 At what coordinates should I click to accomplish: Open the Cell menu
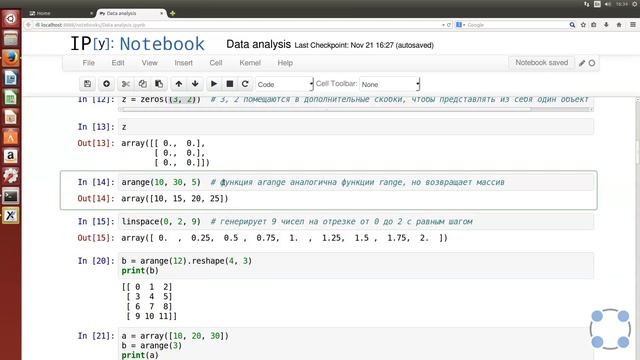click(216, 63)
